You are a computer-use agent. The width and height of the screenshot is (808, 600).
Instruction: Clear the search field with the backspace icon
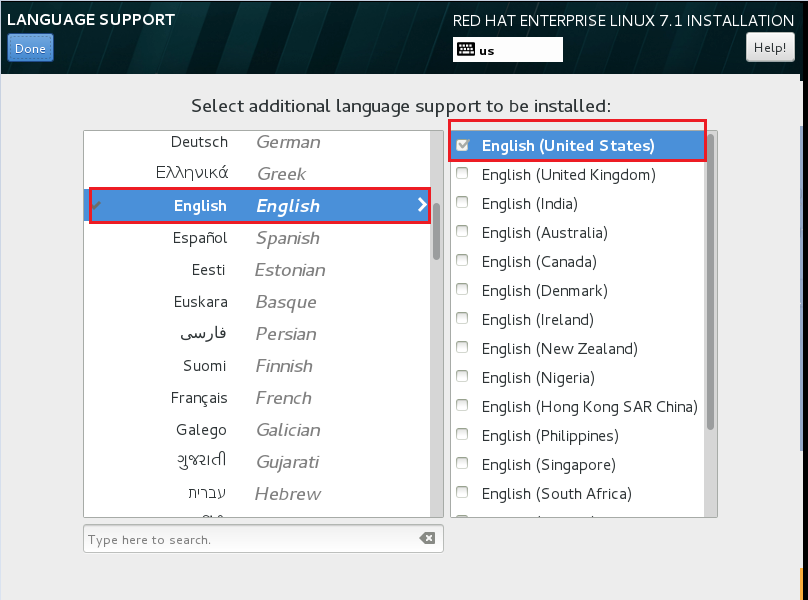pos(427,539)
